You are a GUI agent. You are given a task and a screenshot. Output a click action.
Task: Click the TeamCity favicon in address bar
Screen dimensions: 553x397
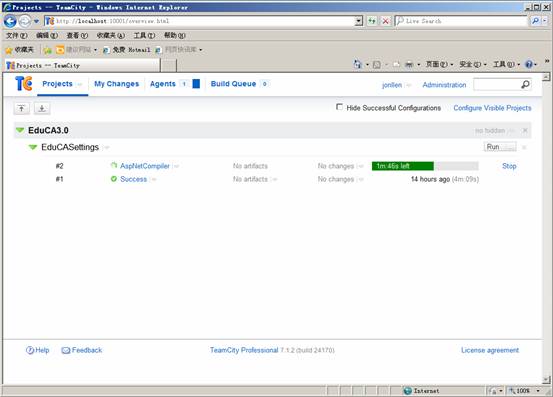(x=50, y=21)
